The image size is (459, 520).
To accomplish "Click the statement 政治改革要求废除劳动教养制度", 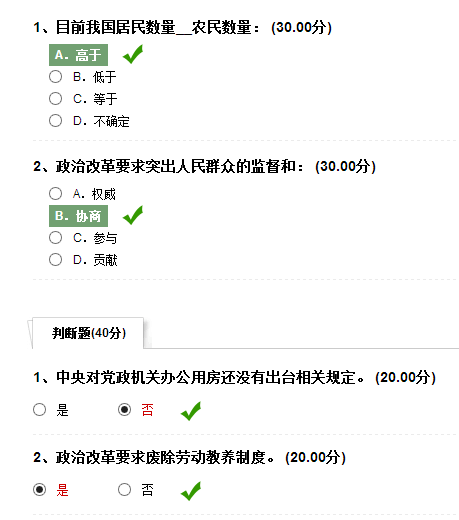I will [x=161, y=457].
